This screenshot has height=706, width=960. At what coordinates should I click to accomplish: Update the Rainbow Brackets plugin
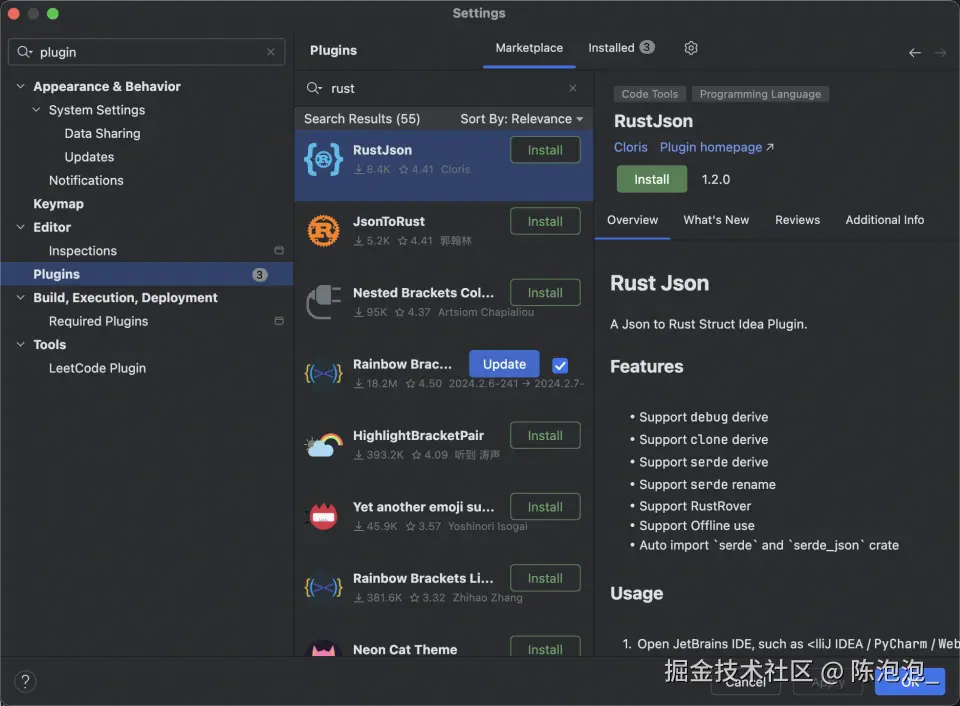pos(504,364)
